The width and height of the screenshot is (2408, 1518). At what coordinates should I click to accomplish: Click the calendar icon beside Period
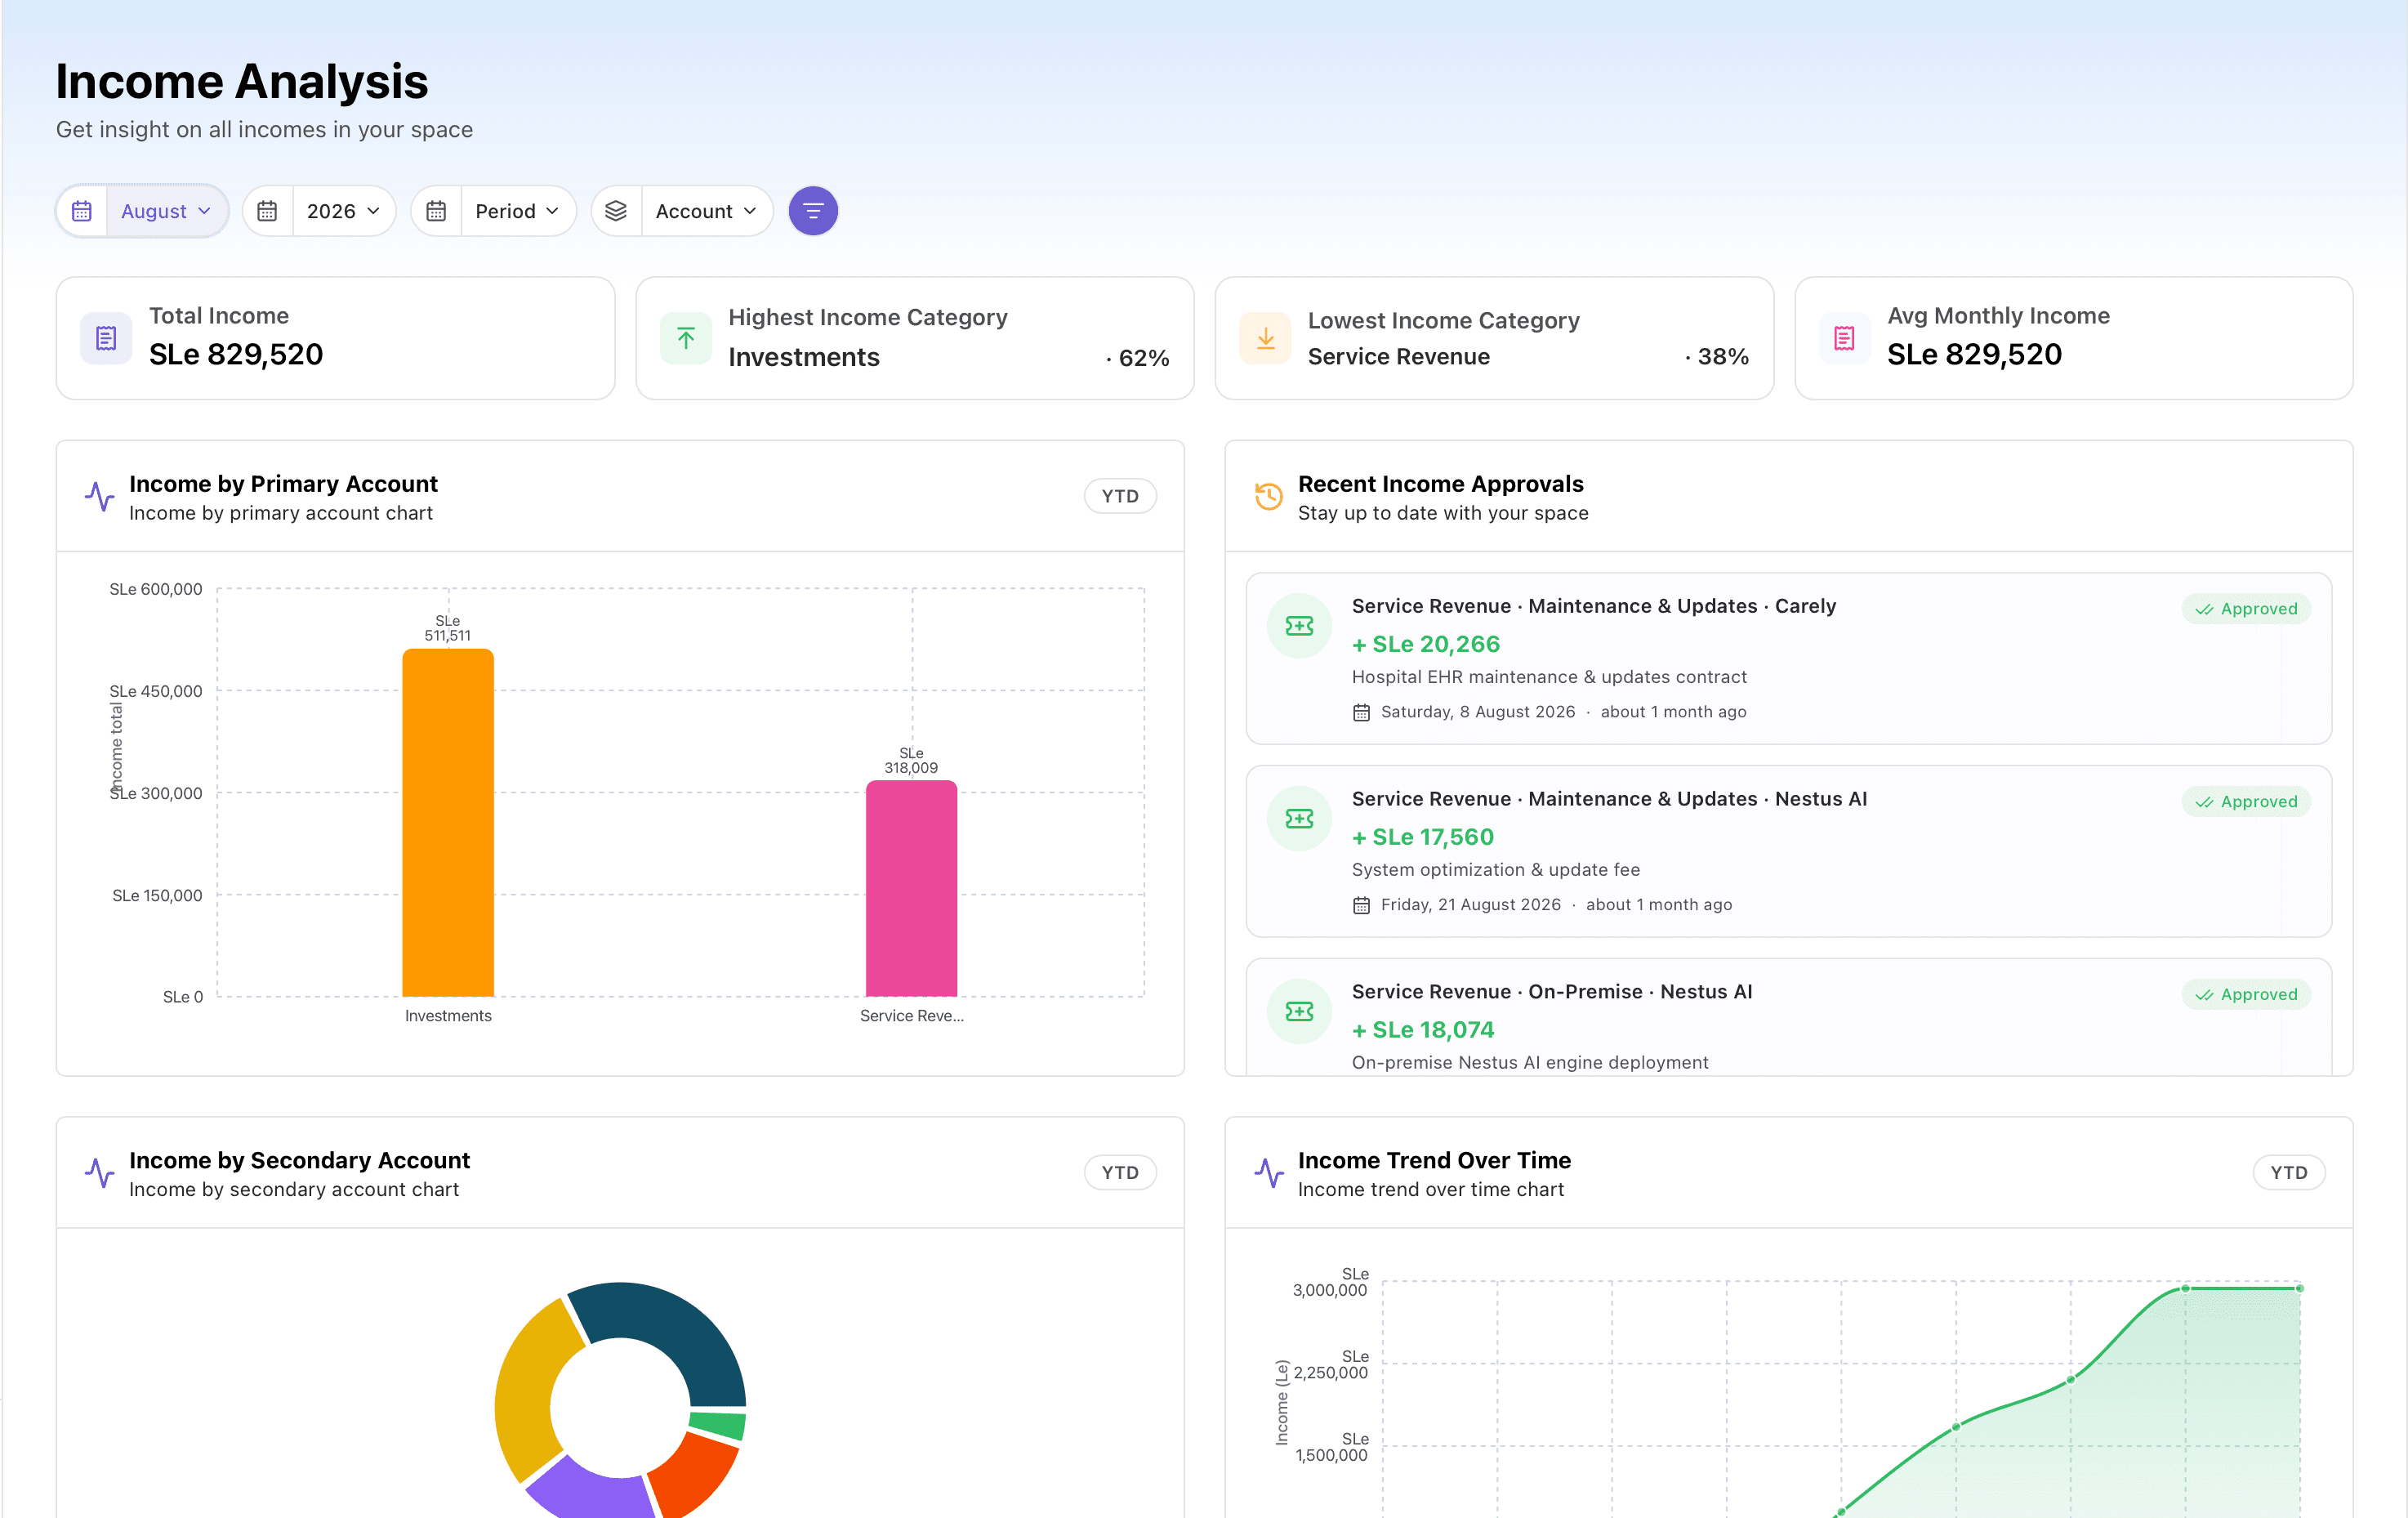(436, 211)
